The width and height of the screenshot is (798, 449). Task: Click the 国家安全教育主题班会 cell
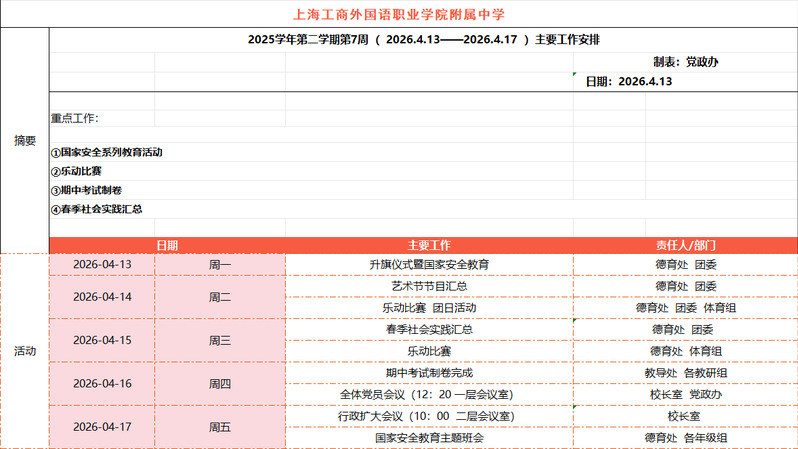(429, 437)
